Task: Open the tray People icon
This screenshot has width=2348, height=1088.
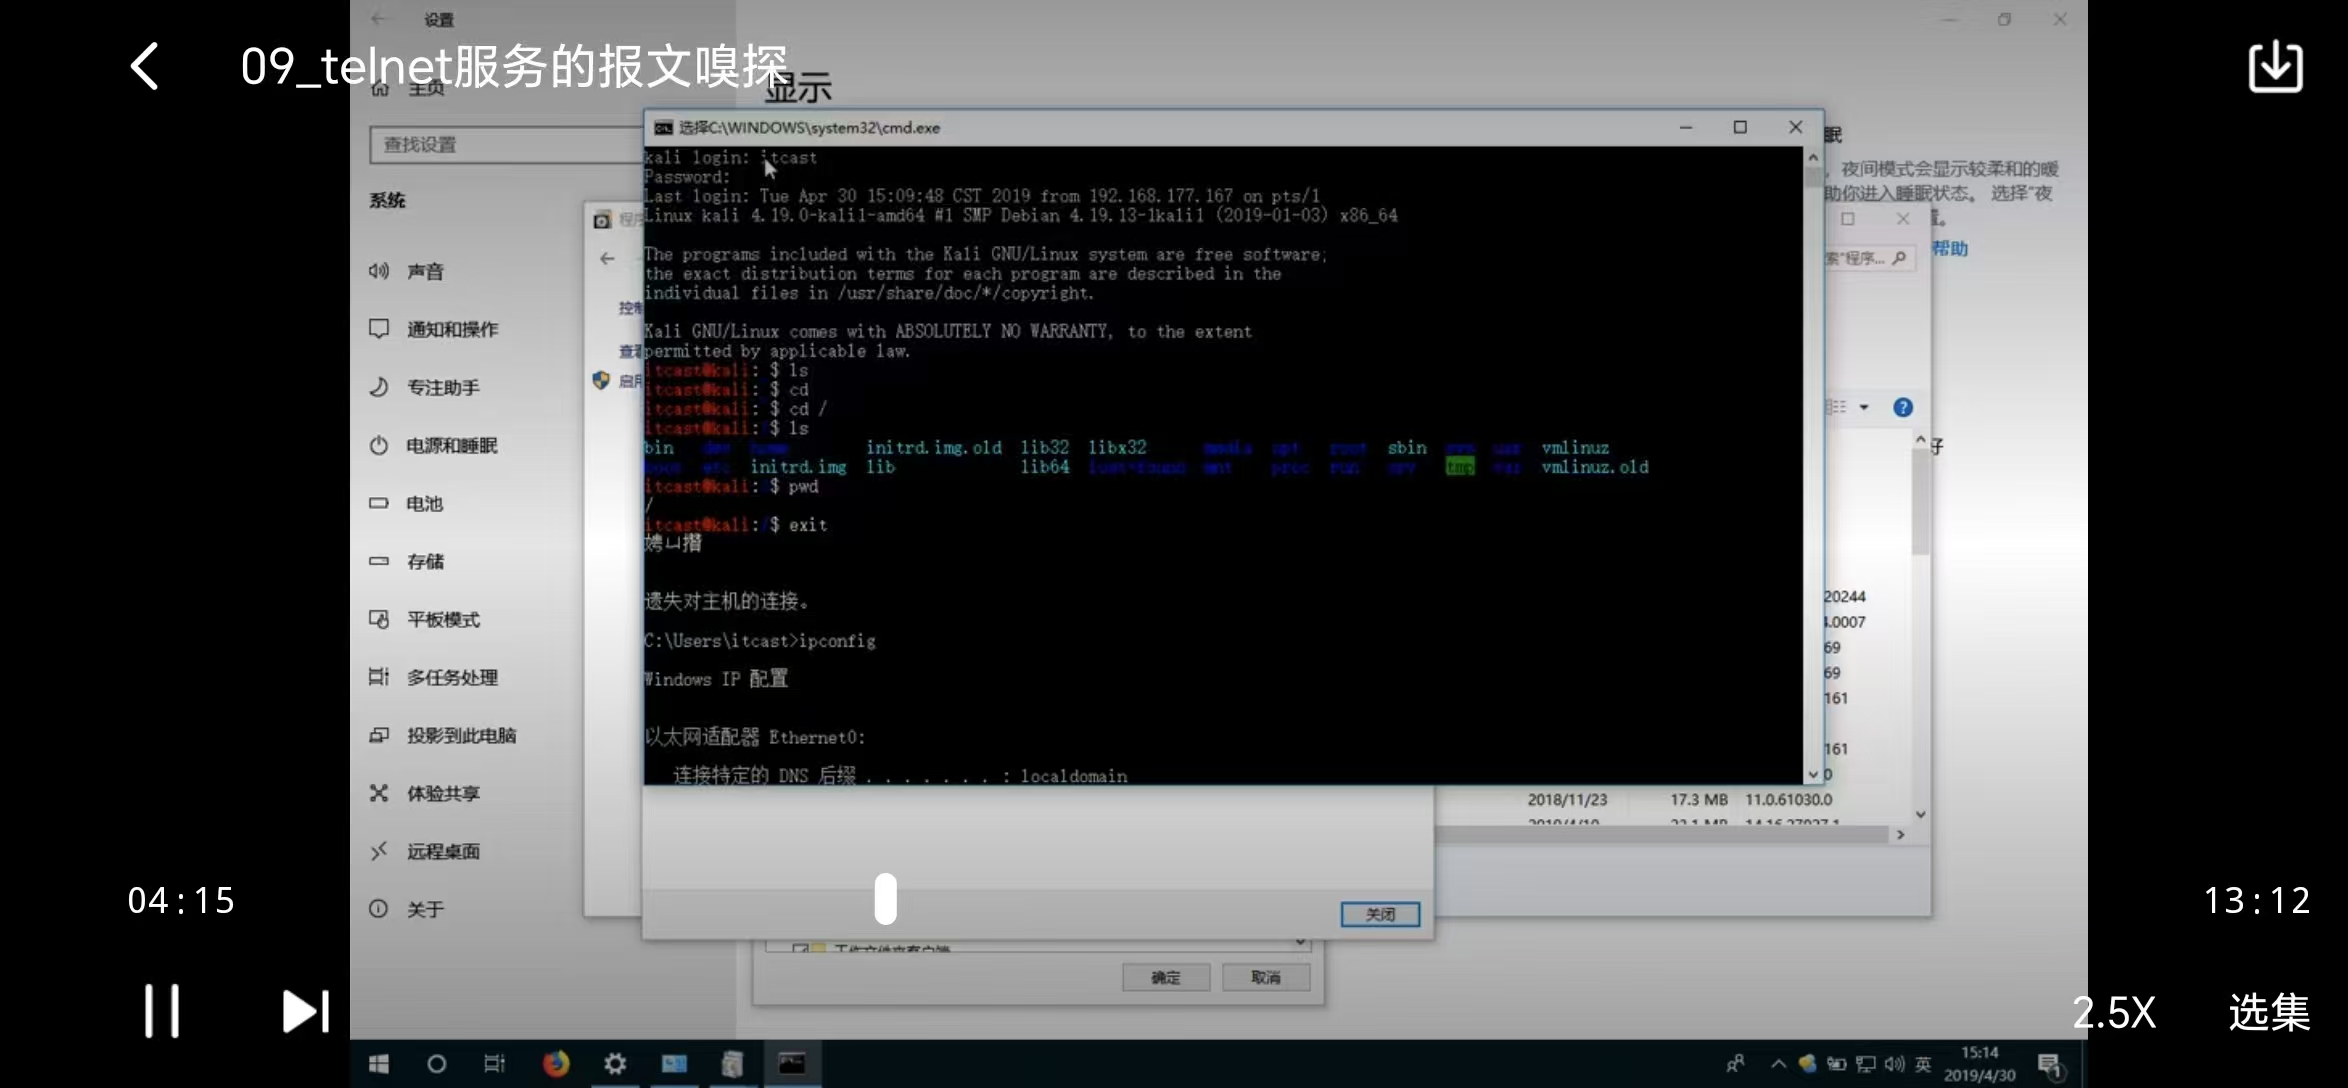Action: tap(1735, 1064)
